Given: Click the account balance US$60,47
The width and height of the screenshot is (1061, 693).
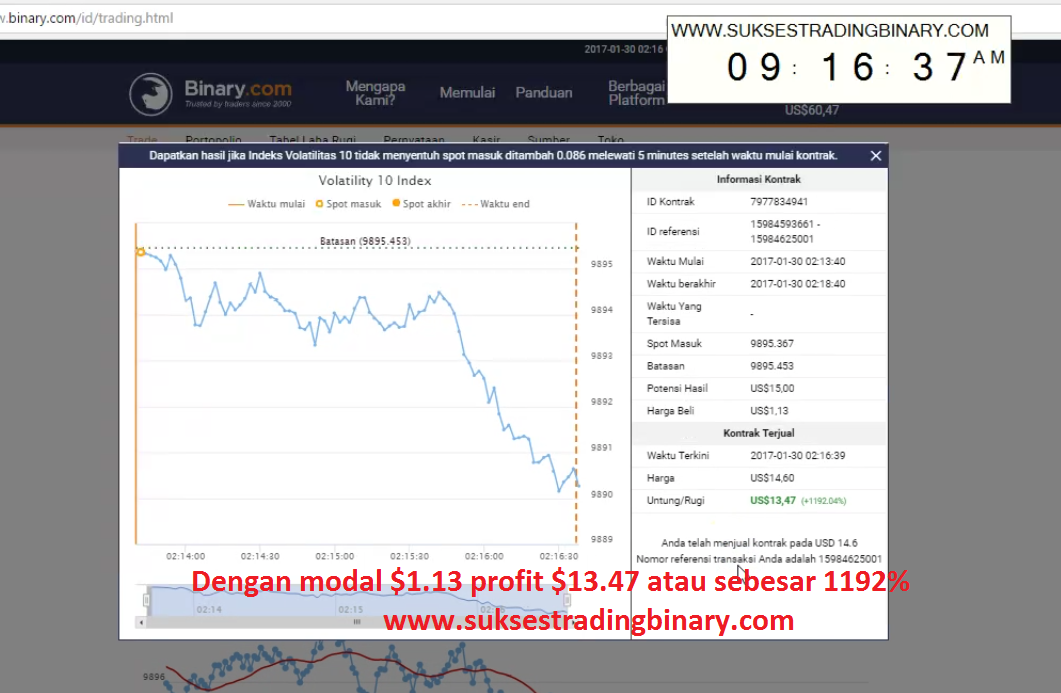Looking at the screenshot, I should (811, 110).
